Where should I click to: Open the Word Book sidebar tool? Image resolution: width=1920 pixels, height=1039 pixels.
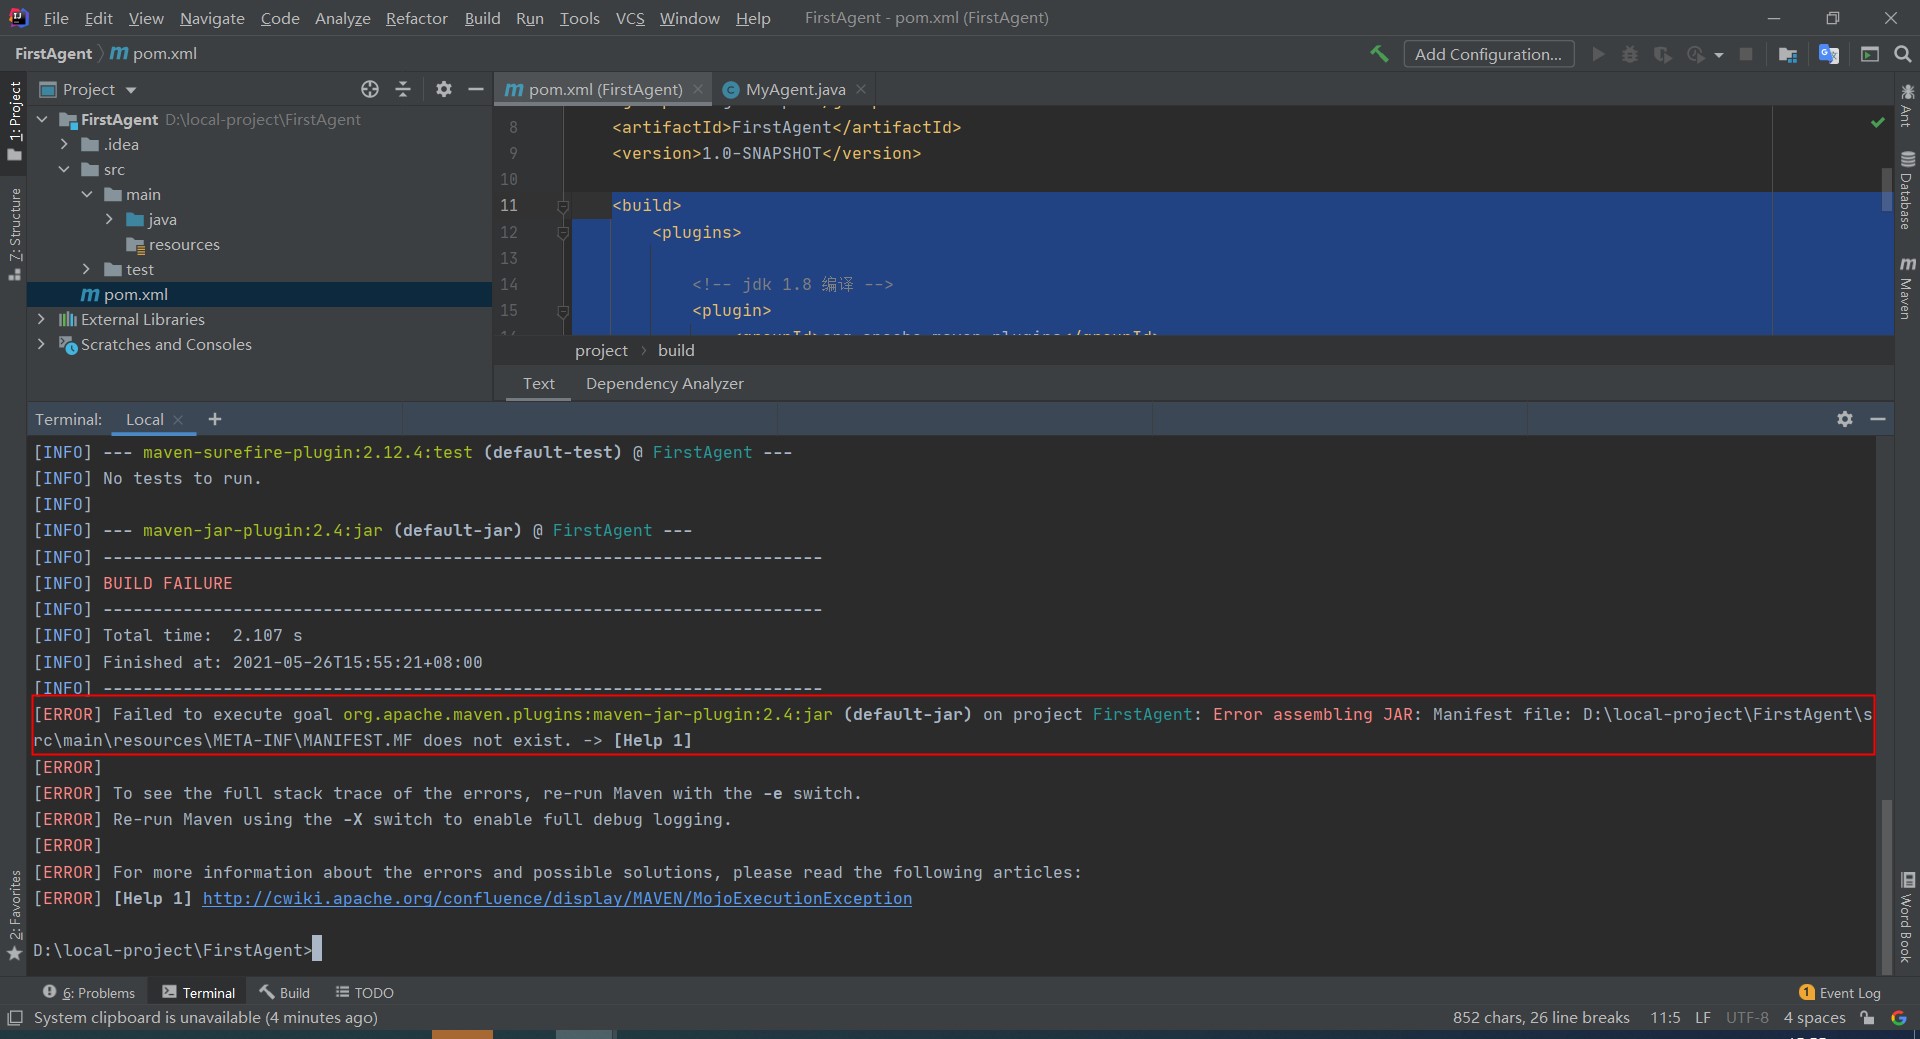[x=1907, y=918]
